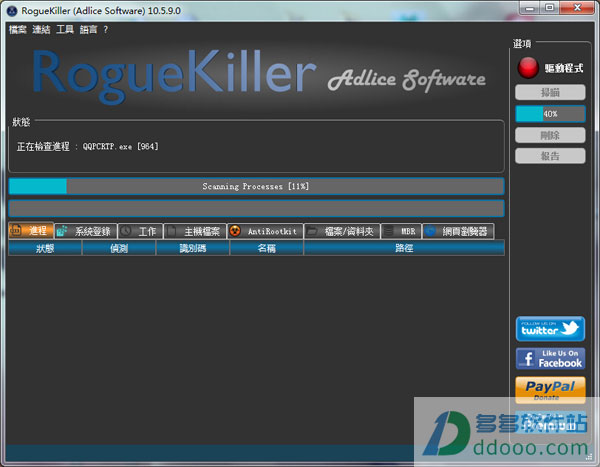Click the 報告 report button

[550, 156]
